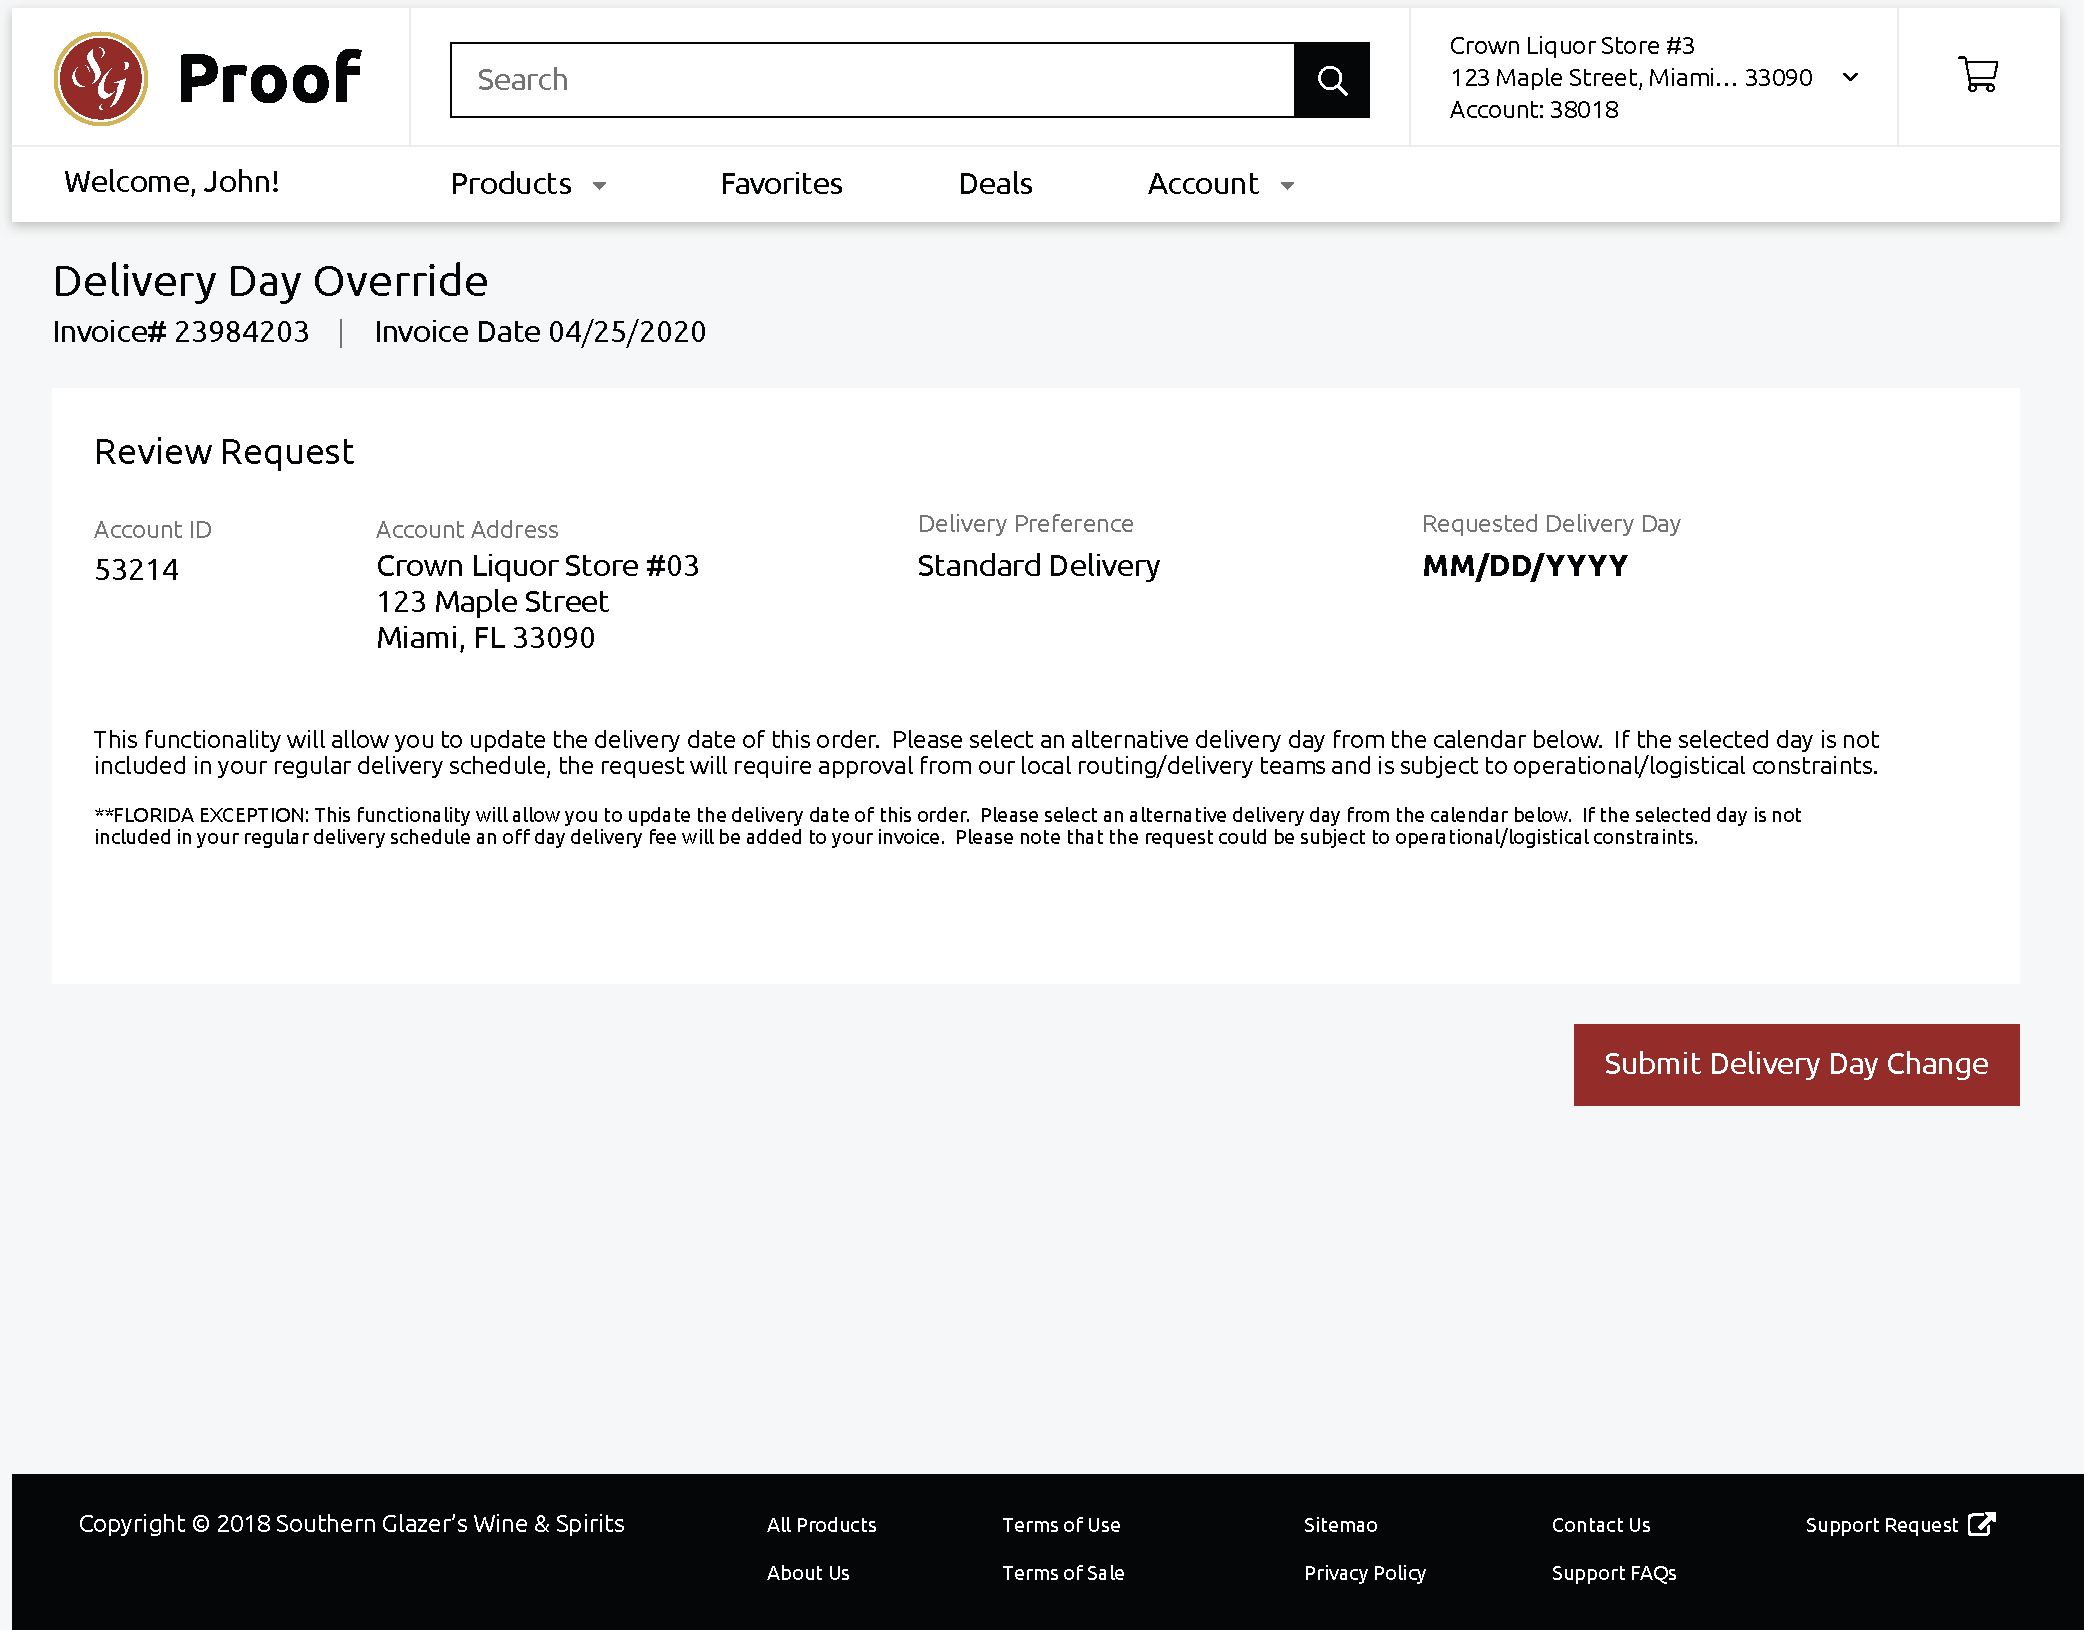The width and height of the screenshot is (2084, 1630).
Task: Open the Sitemap footer link
Action: 1340,1525
